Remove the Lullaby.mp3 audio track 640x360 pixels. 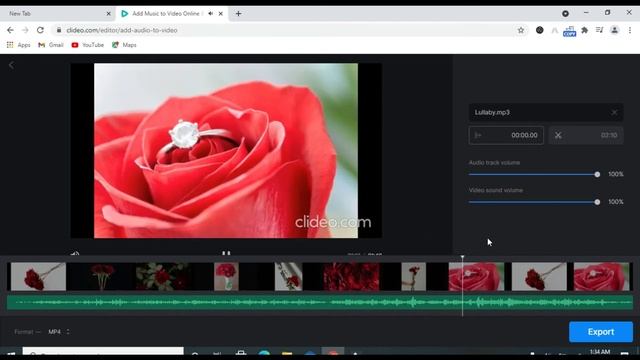614,112
